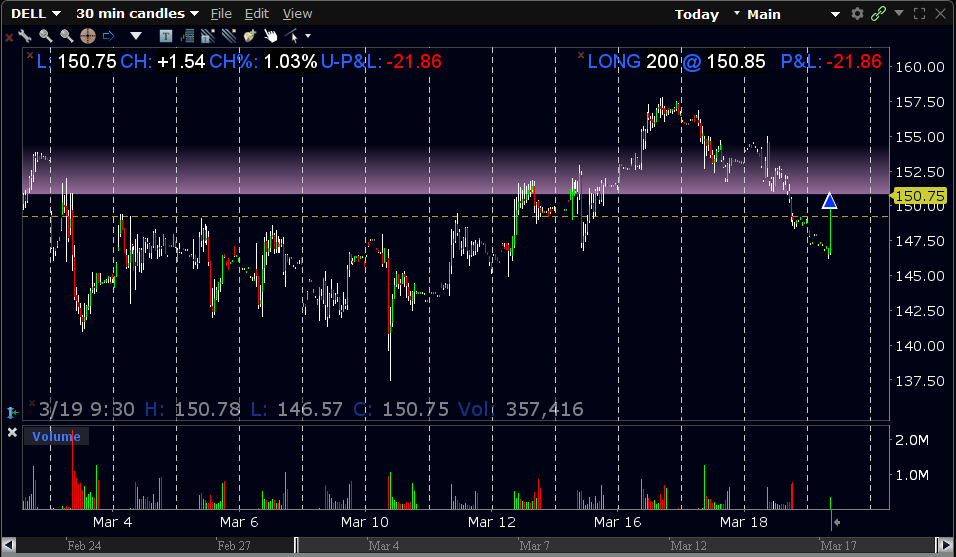The width and height of the screenshot is (956, 557).
Task: Click the Mar 16 date label
Action: point(618,522)
